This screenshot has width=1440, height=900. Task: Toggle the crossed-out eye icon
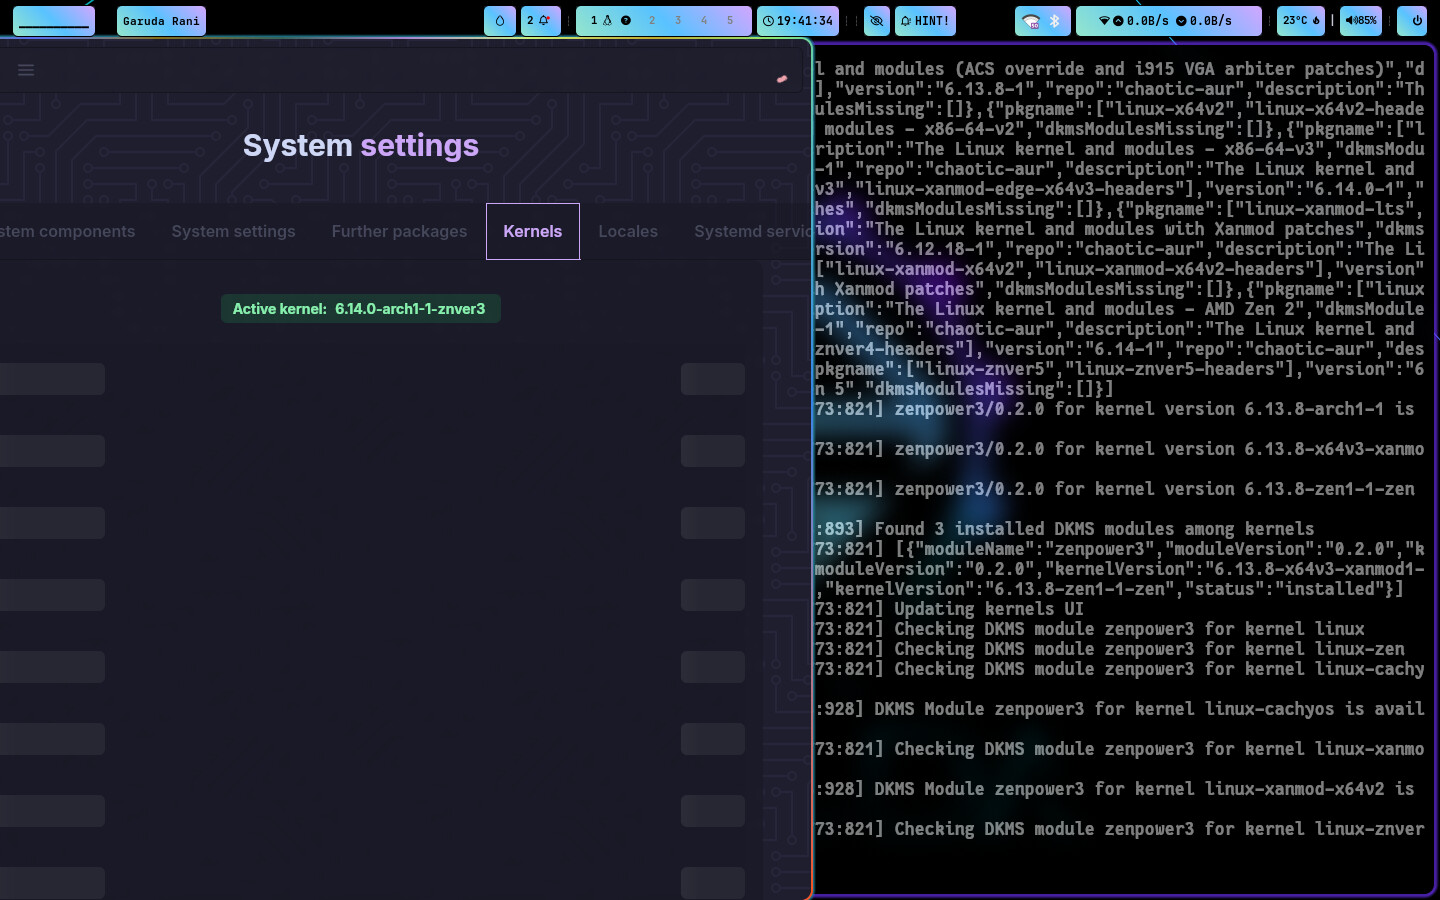(877, 20)
